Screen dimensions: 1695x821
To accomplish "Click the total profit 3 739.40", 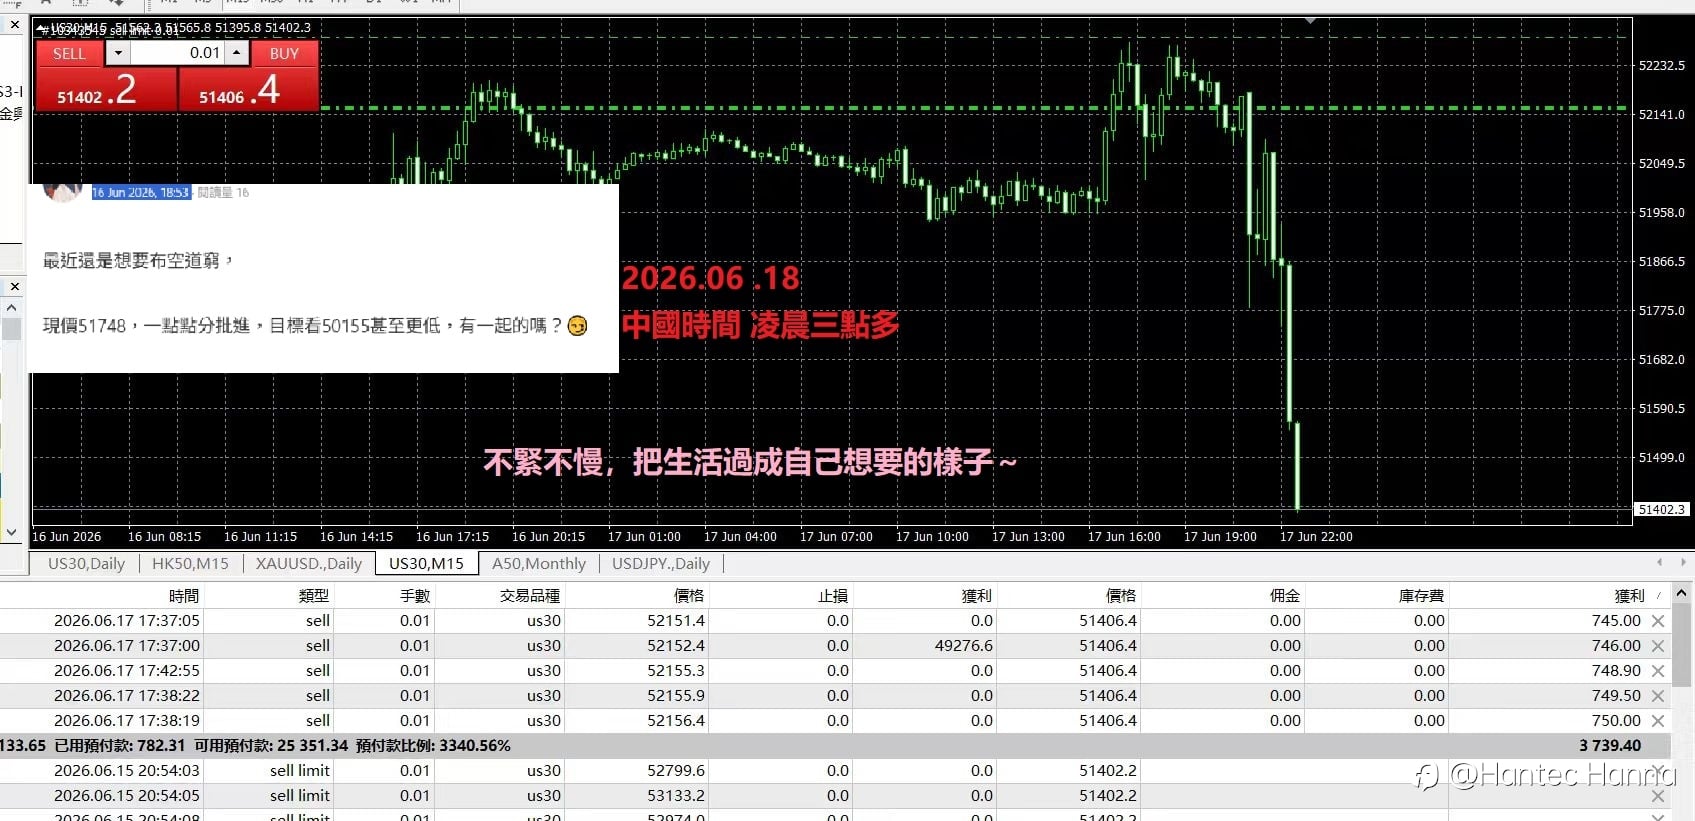I will click(x=1610, y=746).
